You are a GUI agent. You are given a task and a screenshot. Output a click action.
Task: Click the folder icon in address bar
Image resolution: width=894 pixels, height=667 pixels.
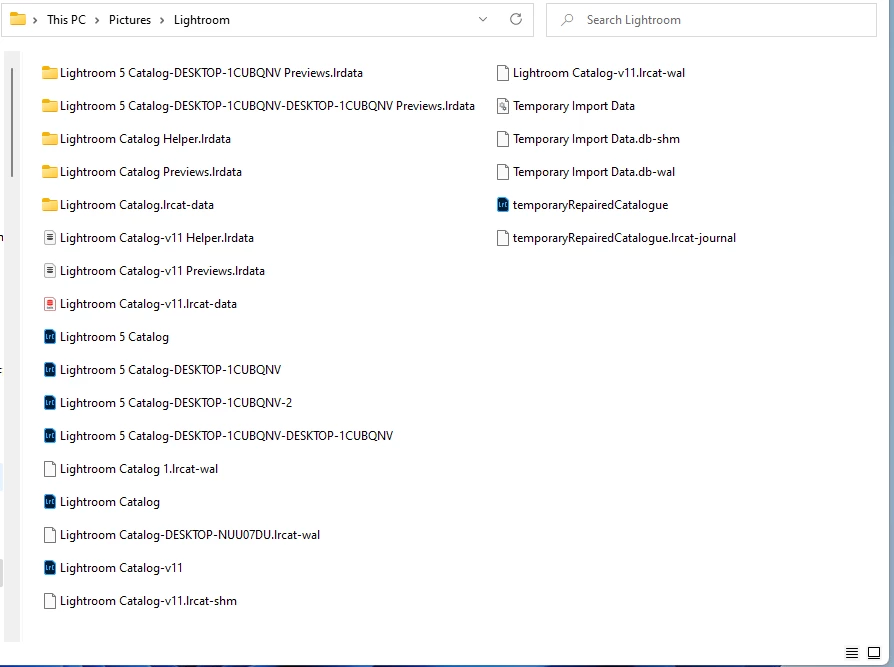(x=18, y=19)
